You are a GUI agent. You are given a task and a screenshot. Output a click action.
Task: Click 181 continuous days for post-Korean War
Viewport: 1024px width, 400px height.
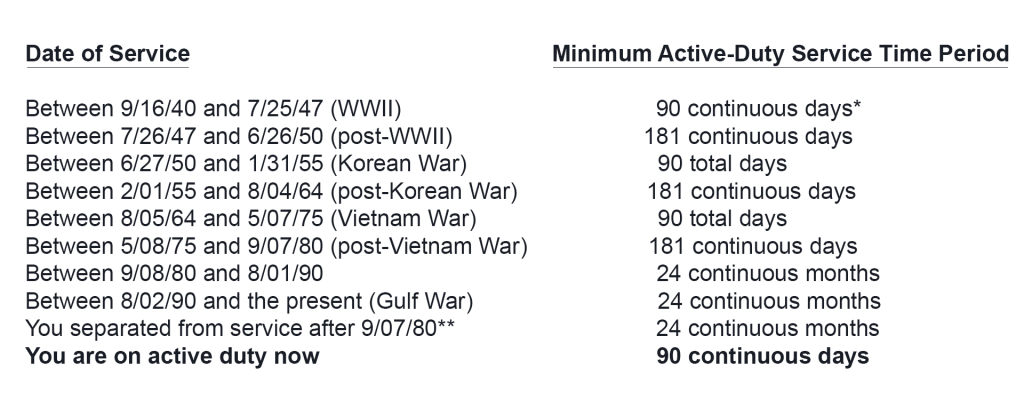point(752,191)
